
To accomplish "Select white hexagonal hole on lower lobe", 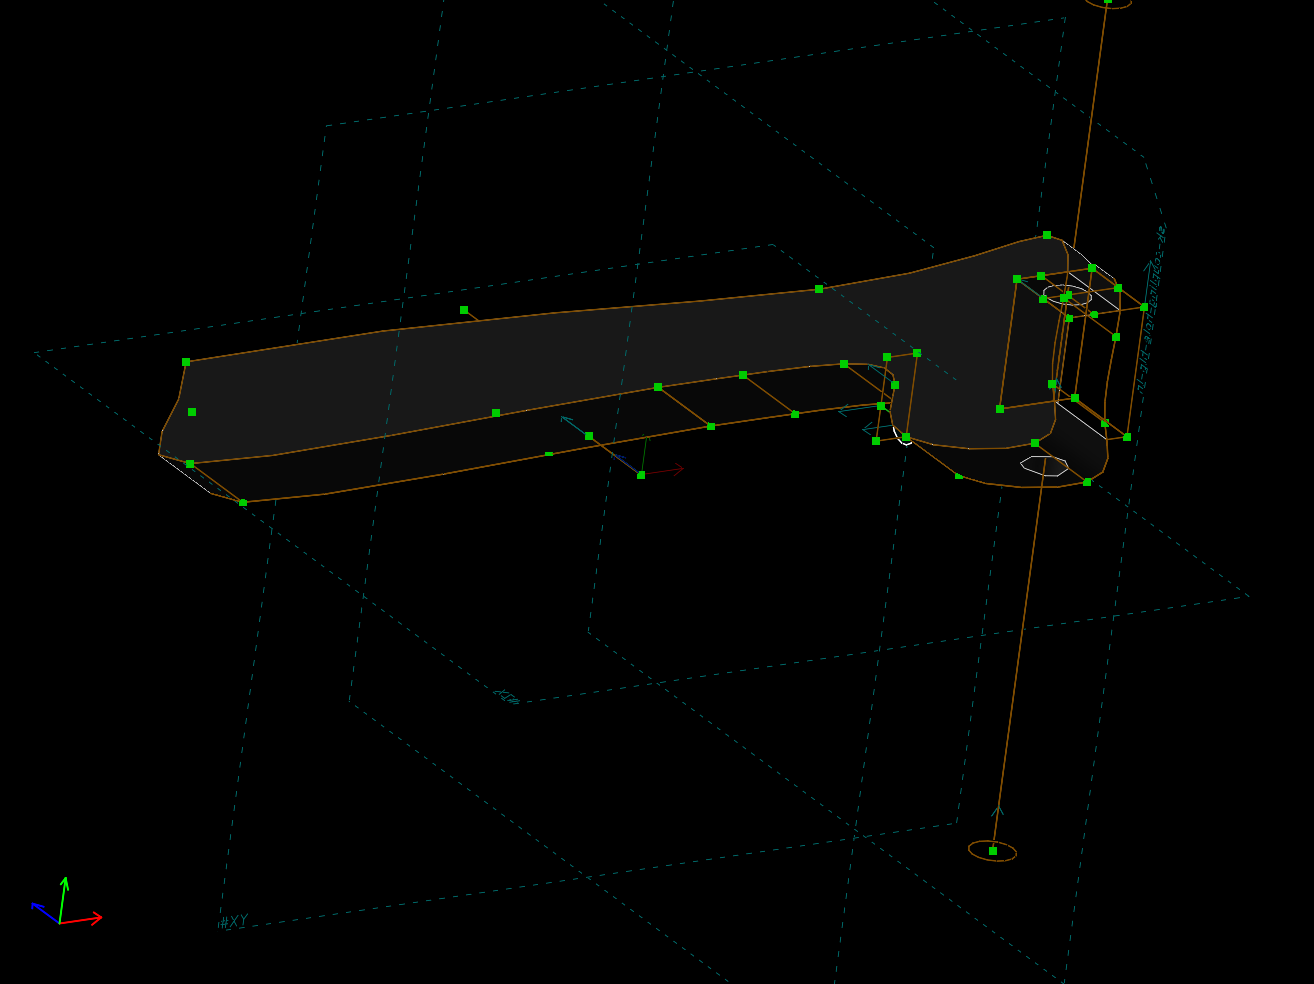I will tap(1044, 466).
